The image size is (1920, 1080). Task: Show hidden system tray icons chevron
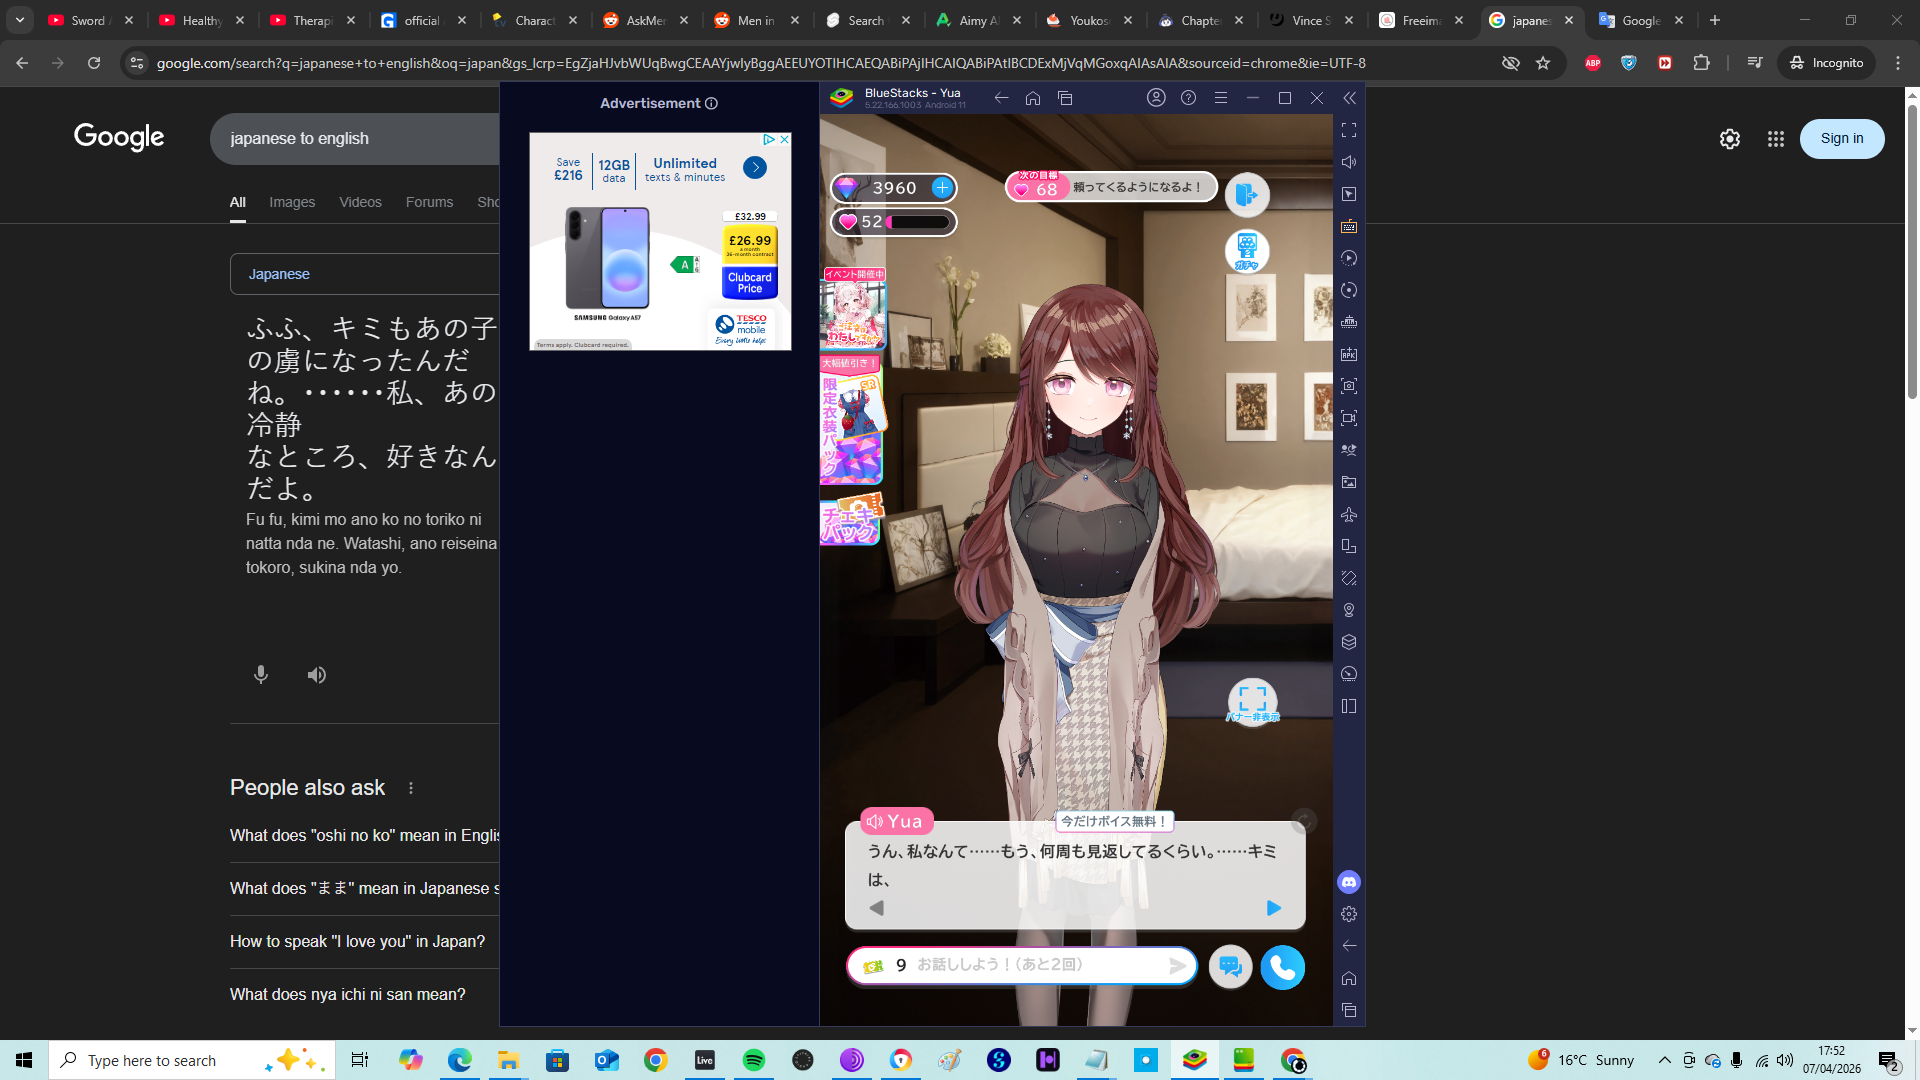coord(1664,1060)
